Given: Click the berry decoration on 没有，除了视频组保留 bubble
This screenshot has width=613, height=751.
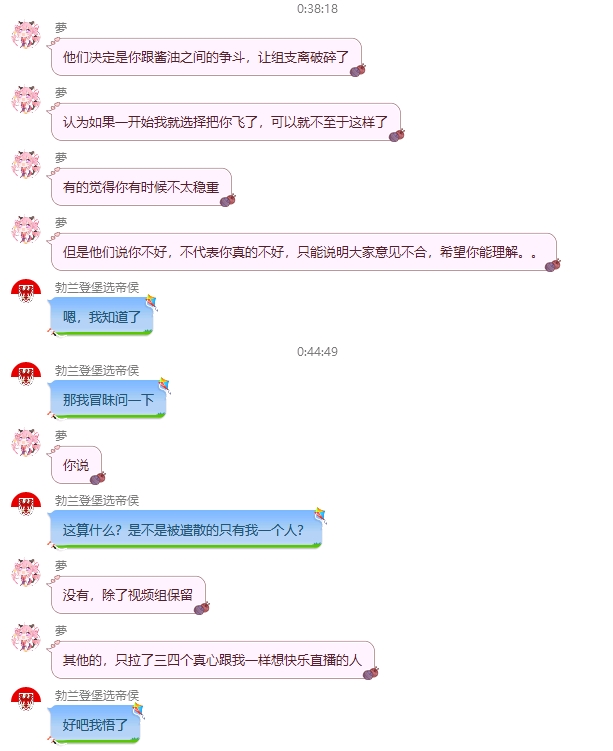Looking at the screenshot, I should pos(202,608).
